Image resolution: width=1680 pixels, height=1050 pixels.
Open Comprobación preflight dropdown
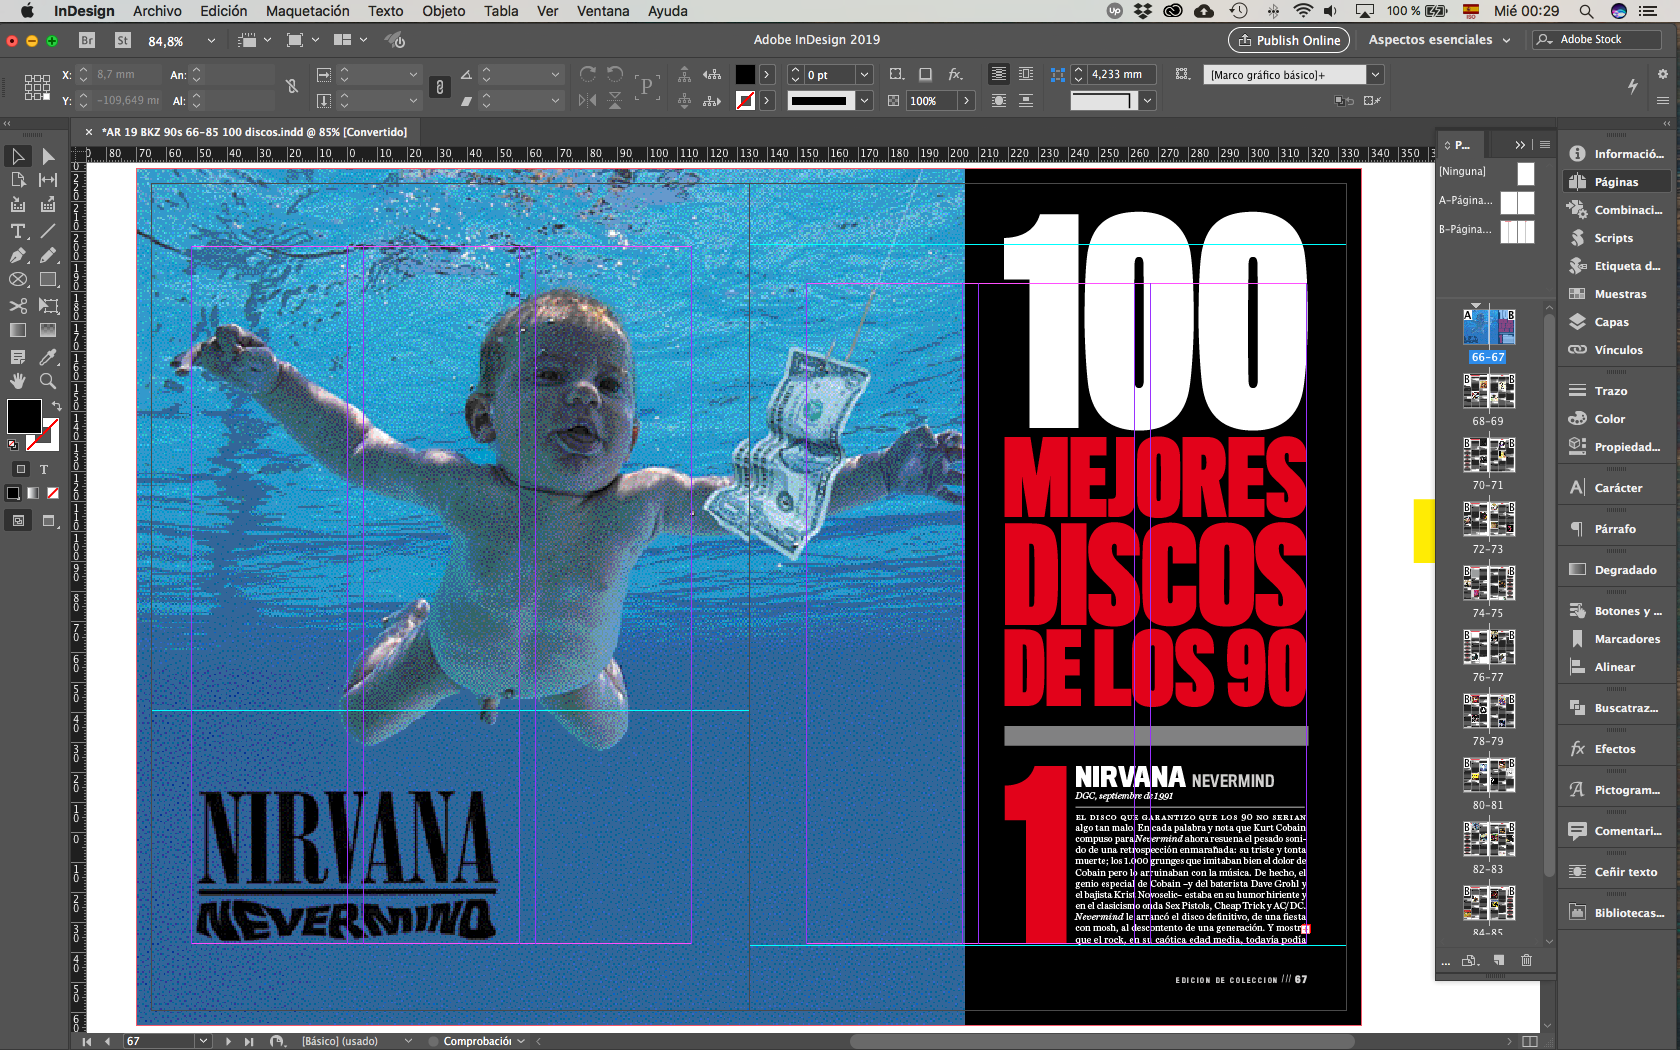click(521, 1041)
